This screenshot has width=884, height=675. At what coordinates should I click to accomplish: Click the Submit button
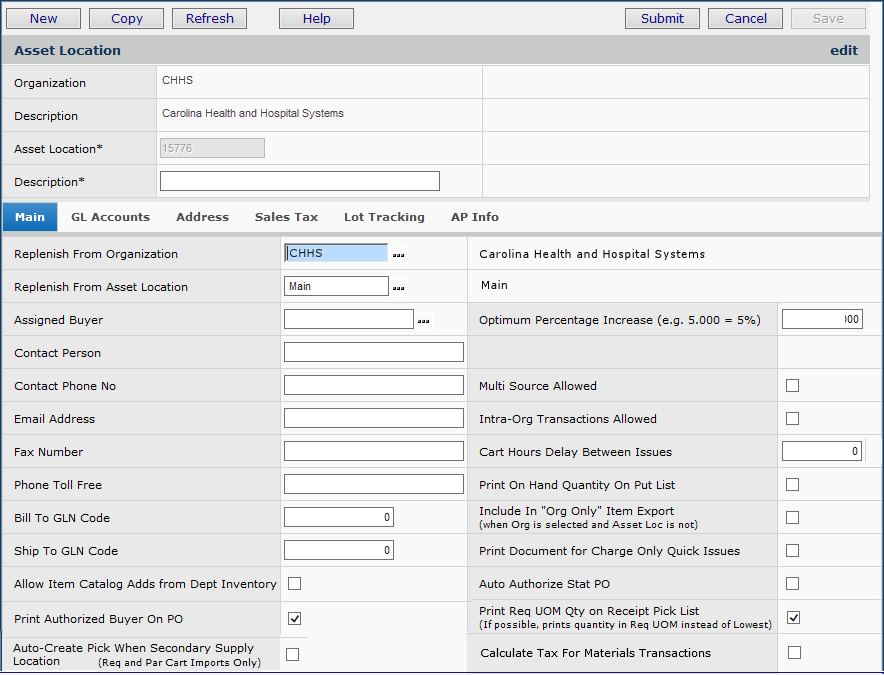tap(662, 18)
